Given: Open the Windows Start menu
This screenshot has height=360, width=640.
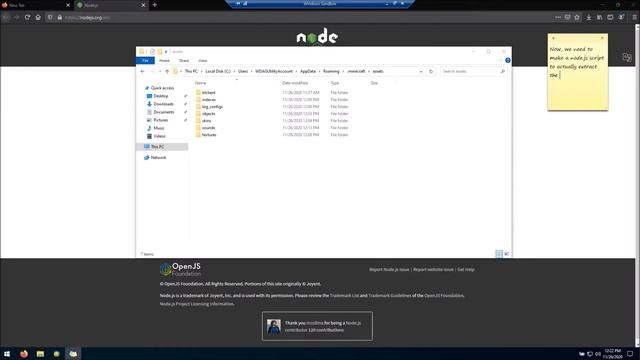Looking at the screenshot, I should point(7,353).
